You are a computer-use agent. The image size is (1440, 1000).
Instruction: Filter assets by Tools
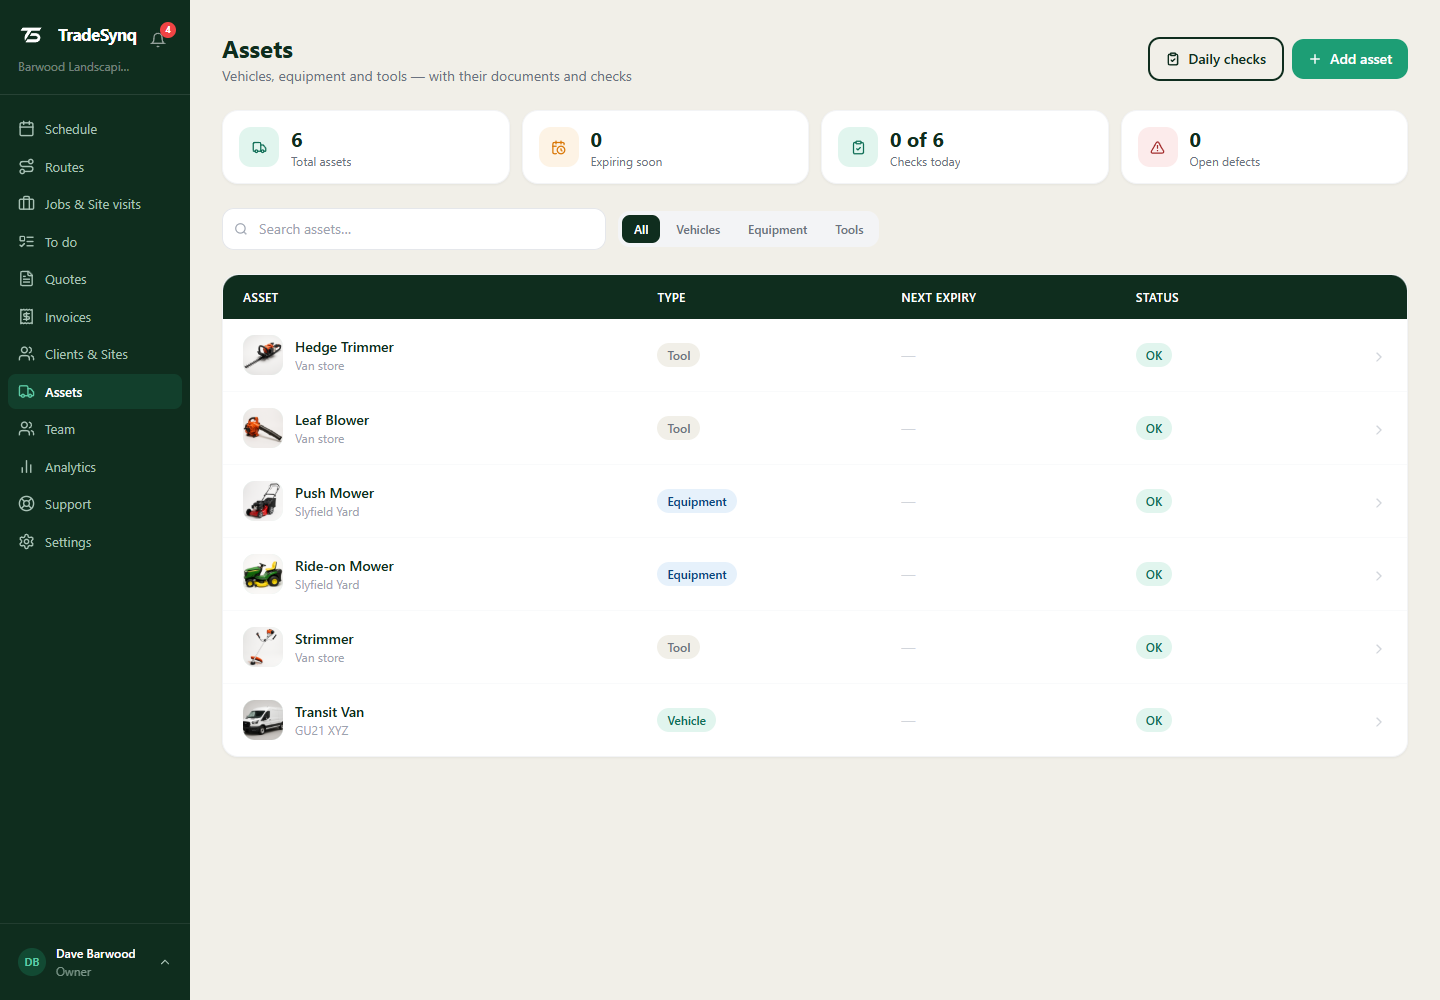[849, 229]
